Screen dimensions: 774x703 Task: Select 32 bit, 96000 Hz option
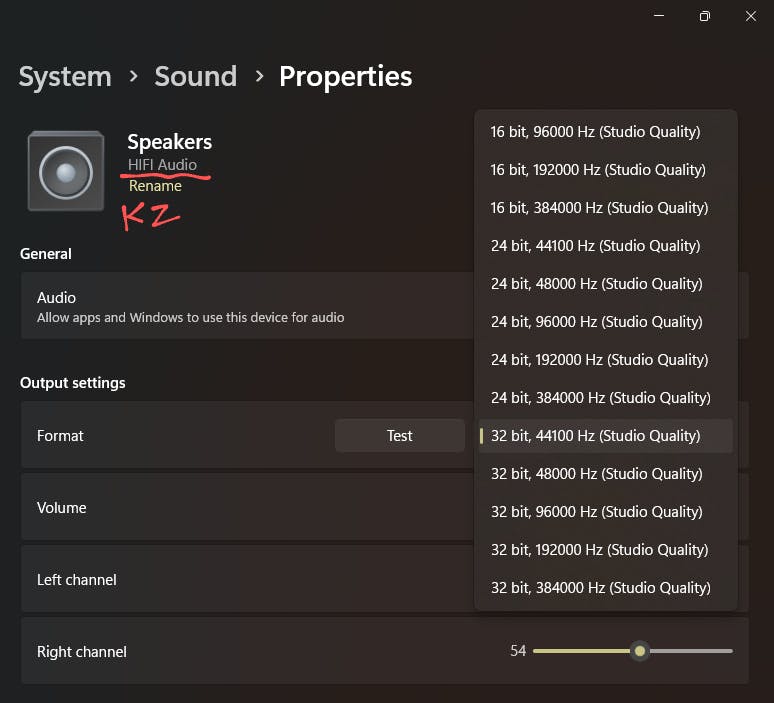point(596,512)
